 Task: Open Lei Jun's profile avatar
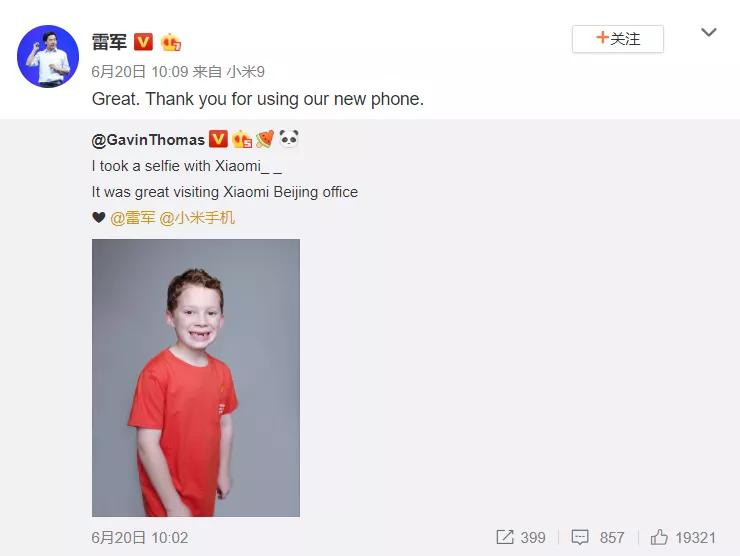tap(48, 57)
